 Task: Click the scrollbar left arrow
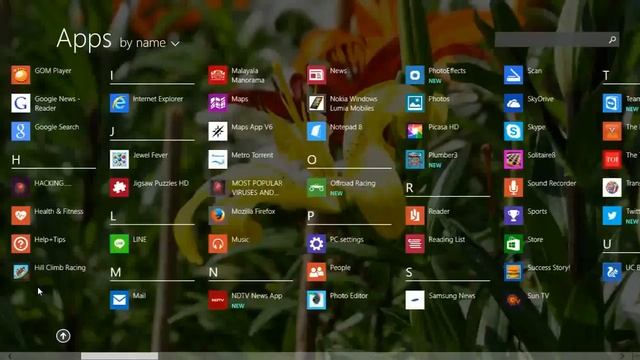(10, 356)
